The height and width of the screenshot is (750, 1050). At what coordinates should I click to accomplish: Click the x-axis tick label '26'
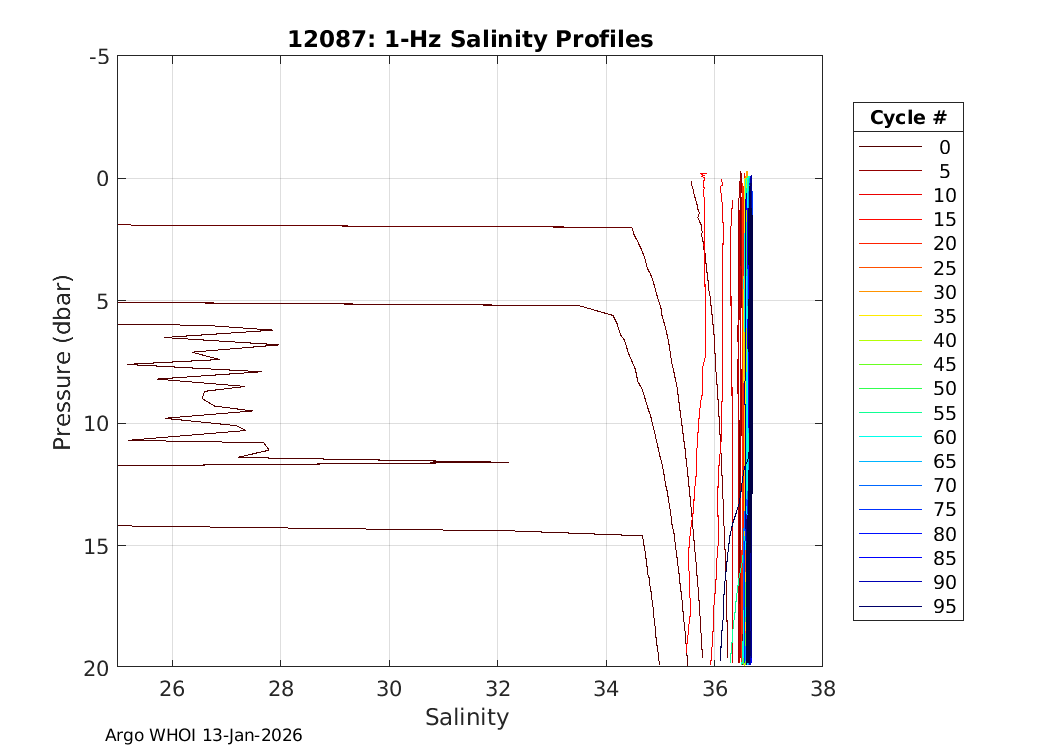(172, 688)
